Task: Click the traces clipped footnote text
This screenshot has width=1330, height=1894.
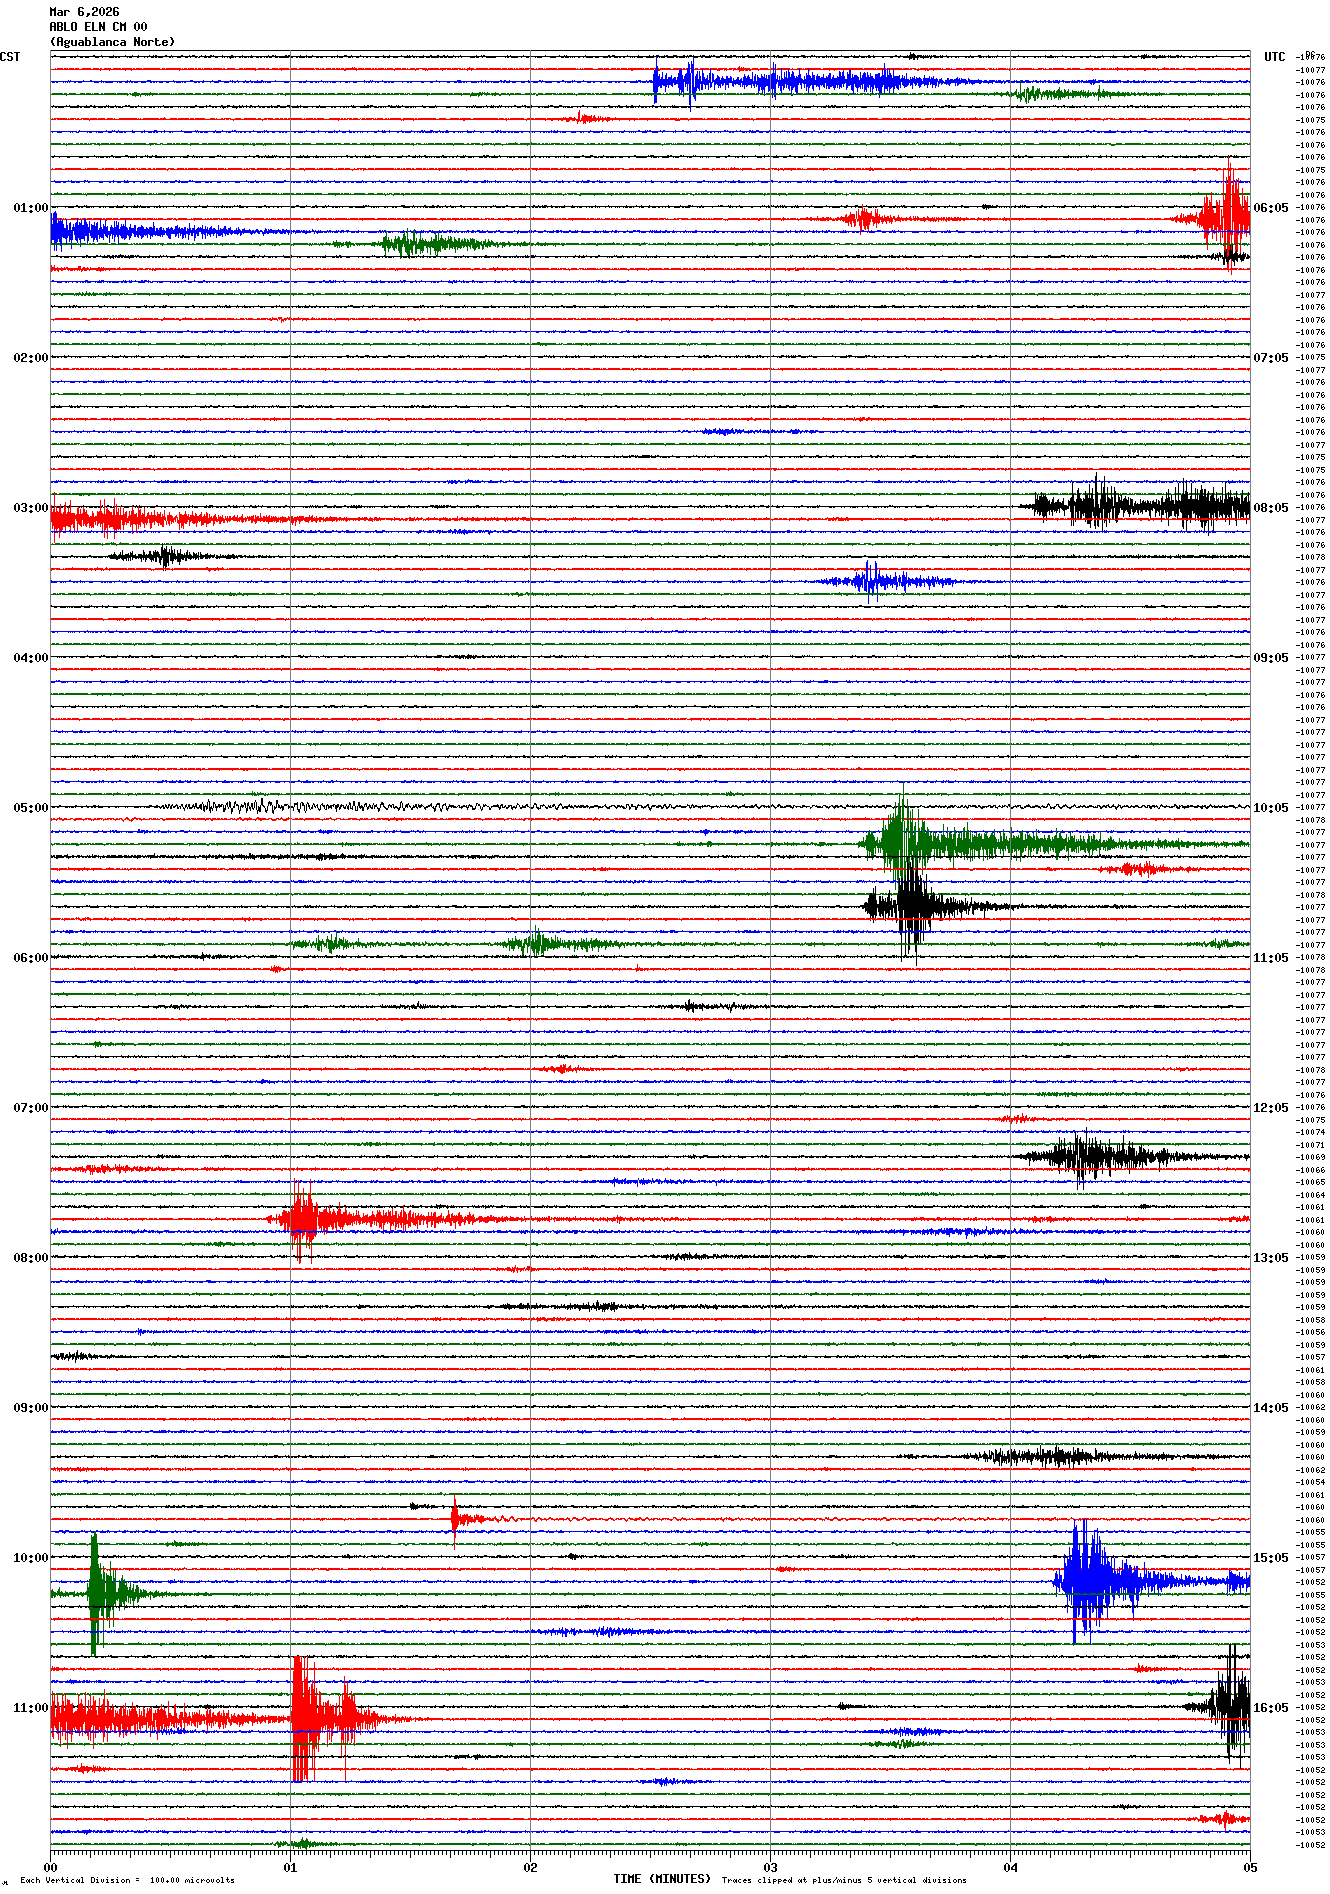Action: 844,1880
